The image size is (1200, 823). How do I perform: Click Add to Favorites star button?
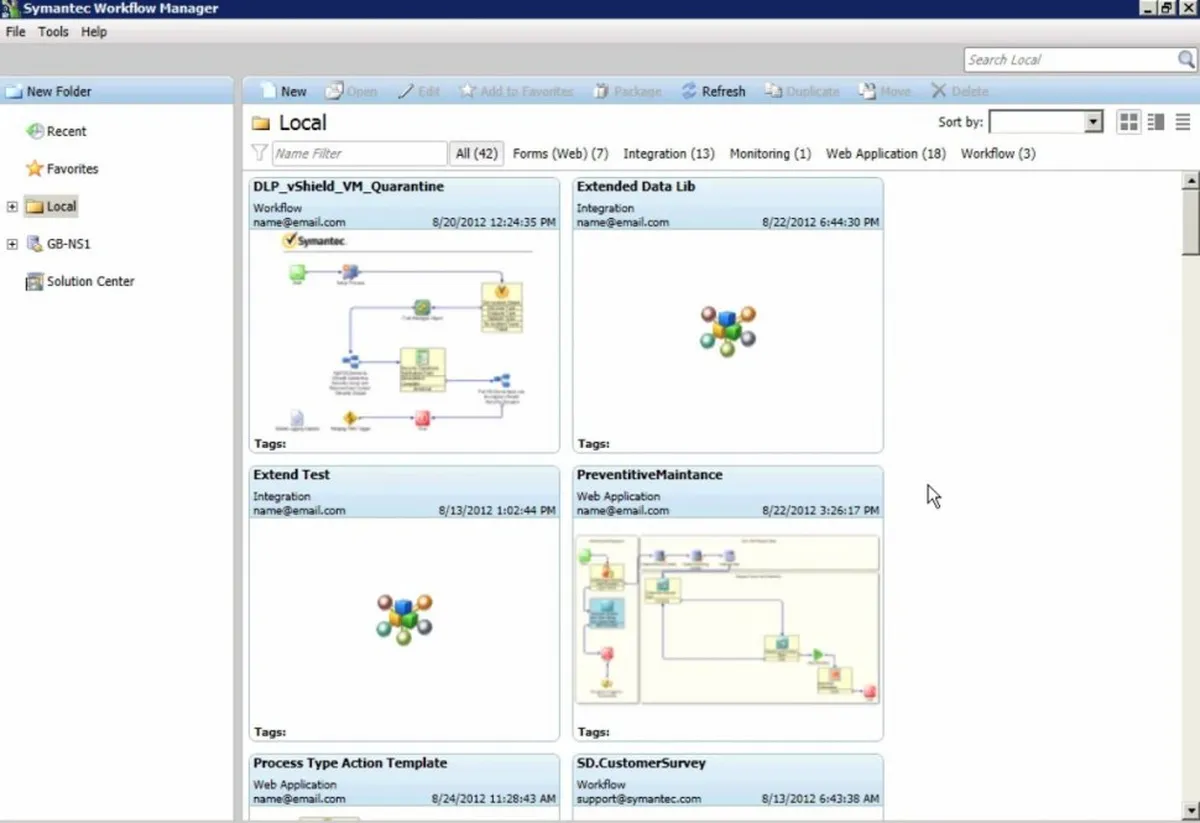[516, 91]
